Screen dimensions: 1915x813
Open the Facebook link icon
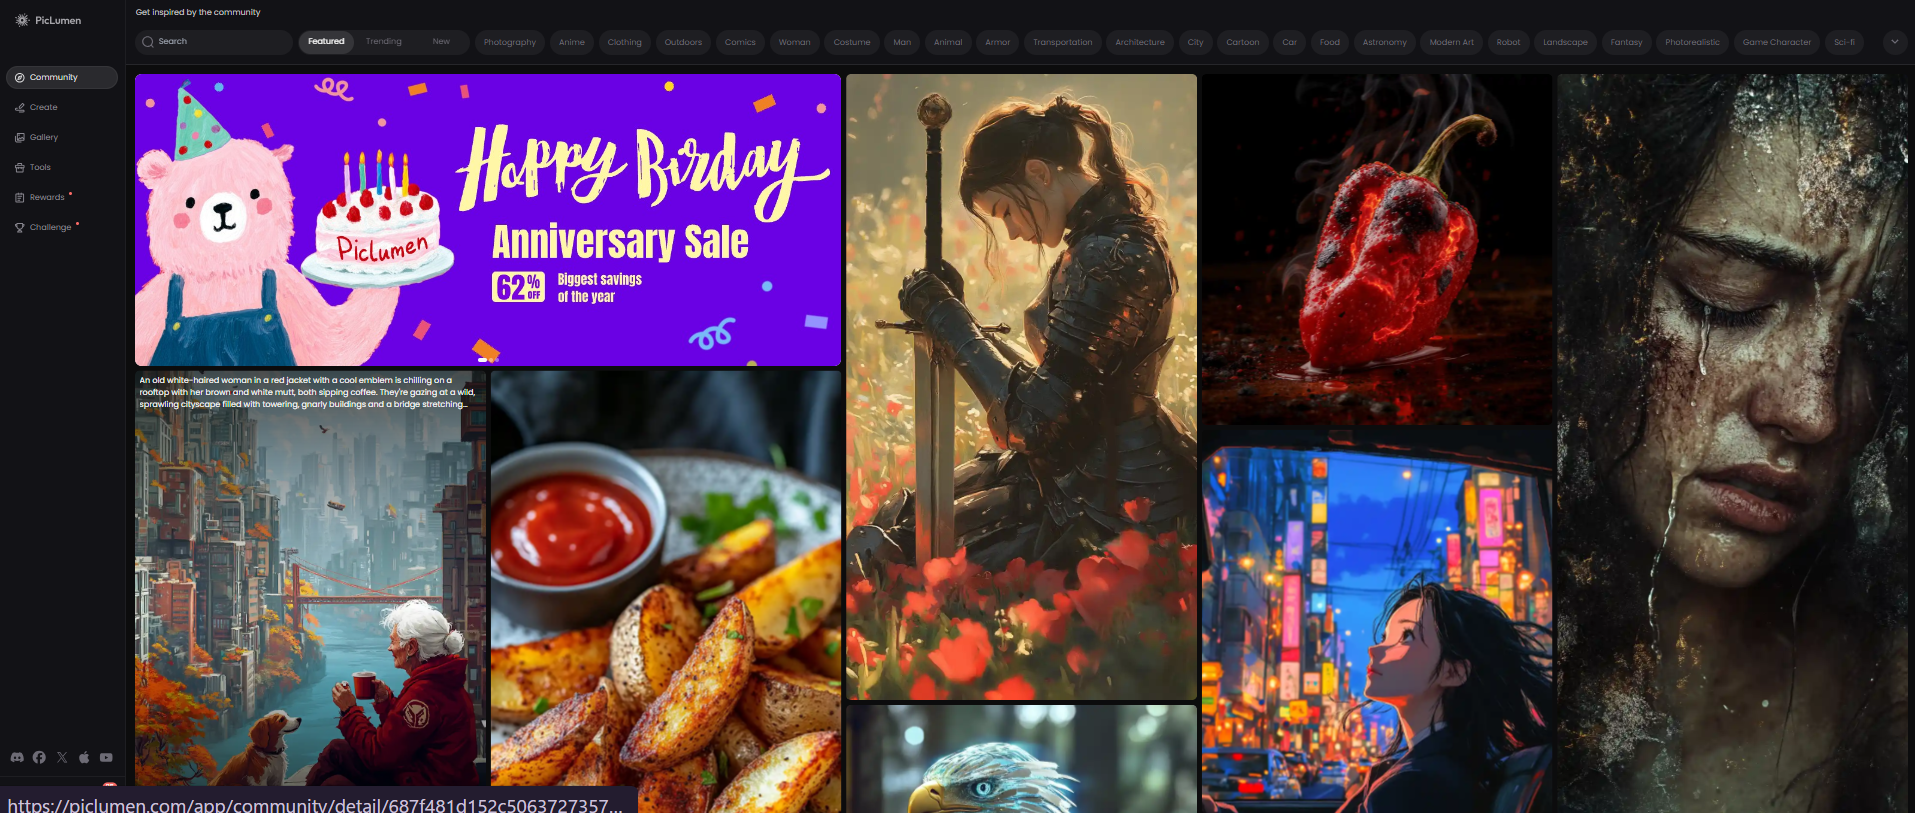coord(39,758)
